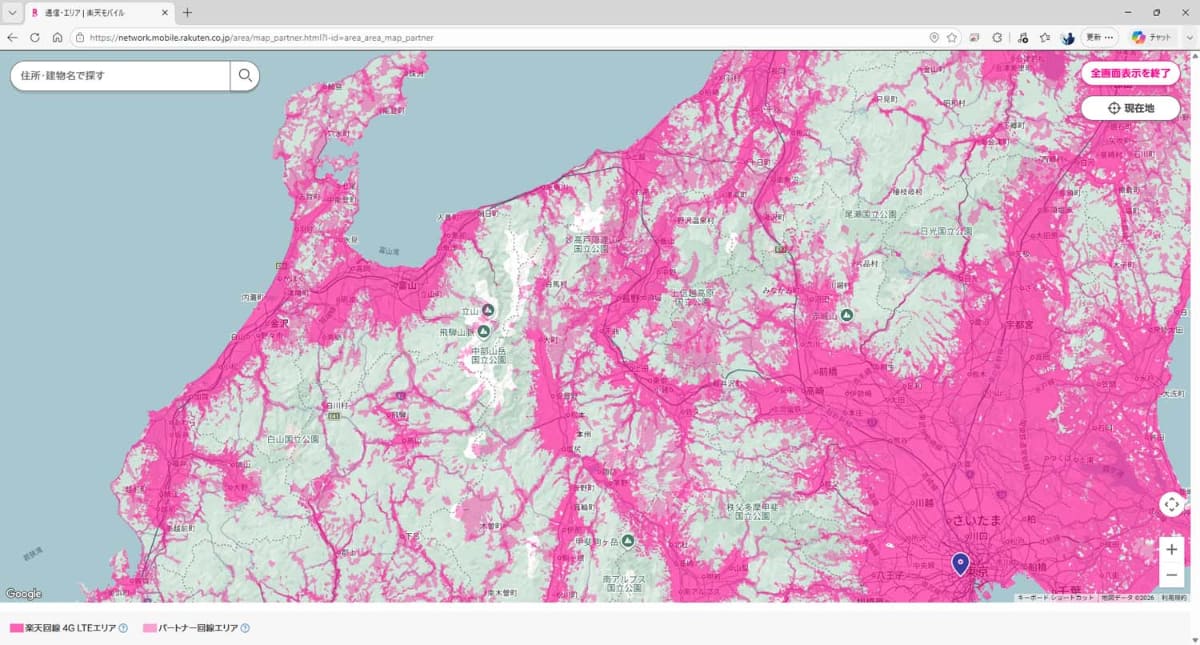Click the さいたま city label
This screenshot has width=1200, height=645.
coord(977,522)
